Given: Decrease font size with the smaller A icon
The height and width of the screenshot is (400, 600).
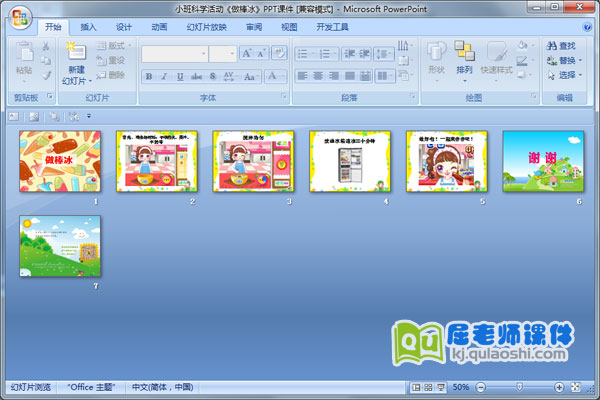Looking at the screenshot, I should pyautogui.click(x=261, y=53).
